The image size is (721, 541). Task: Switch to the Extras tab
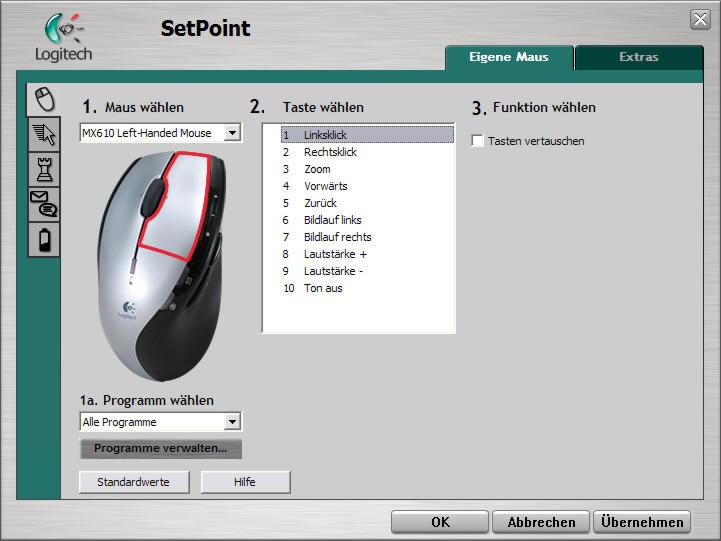coord(638,57)
